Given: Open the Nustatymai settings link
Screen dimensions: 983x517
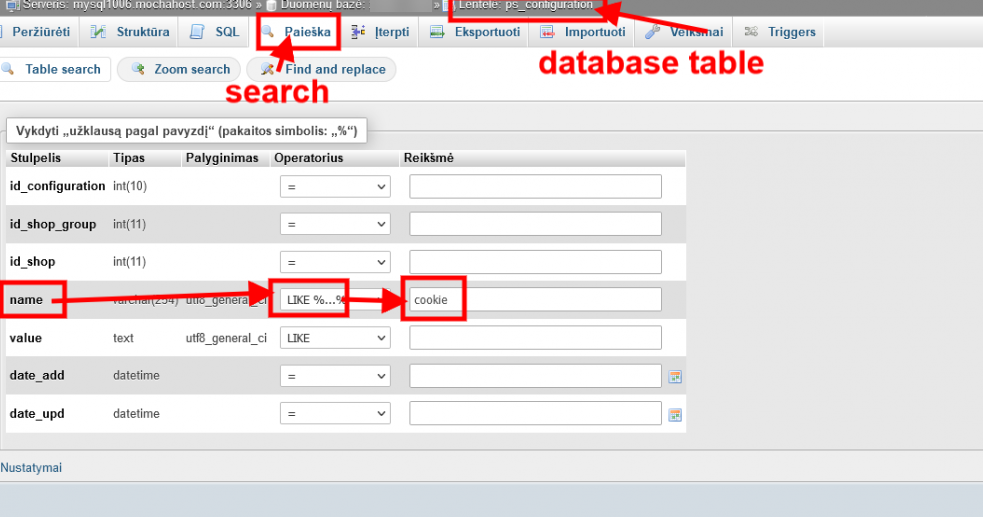Looking at the screenshot, I should [31, 467].
